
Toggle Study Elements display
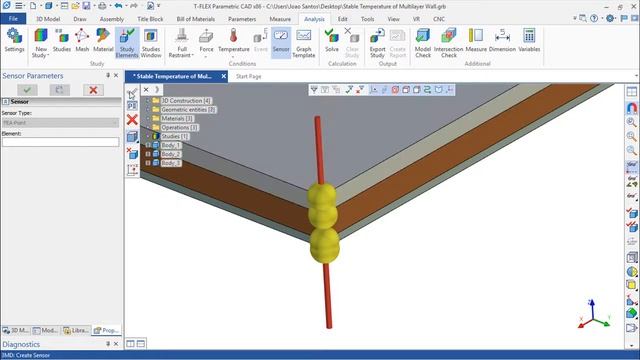click(127, 42)
